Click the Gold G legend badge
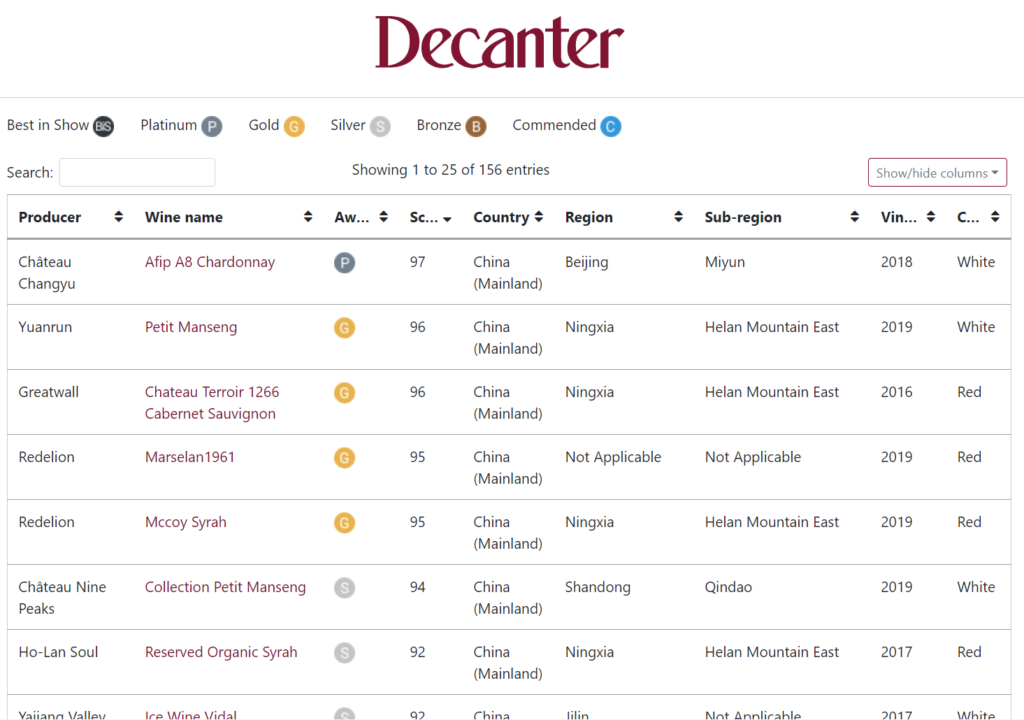The image size is (1024, 720). click(293, 127)
